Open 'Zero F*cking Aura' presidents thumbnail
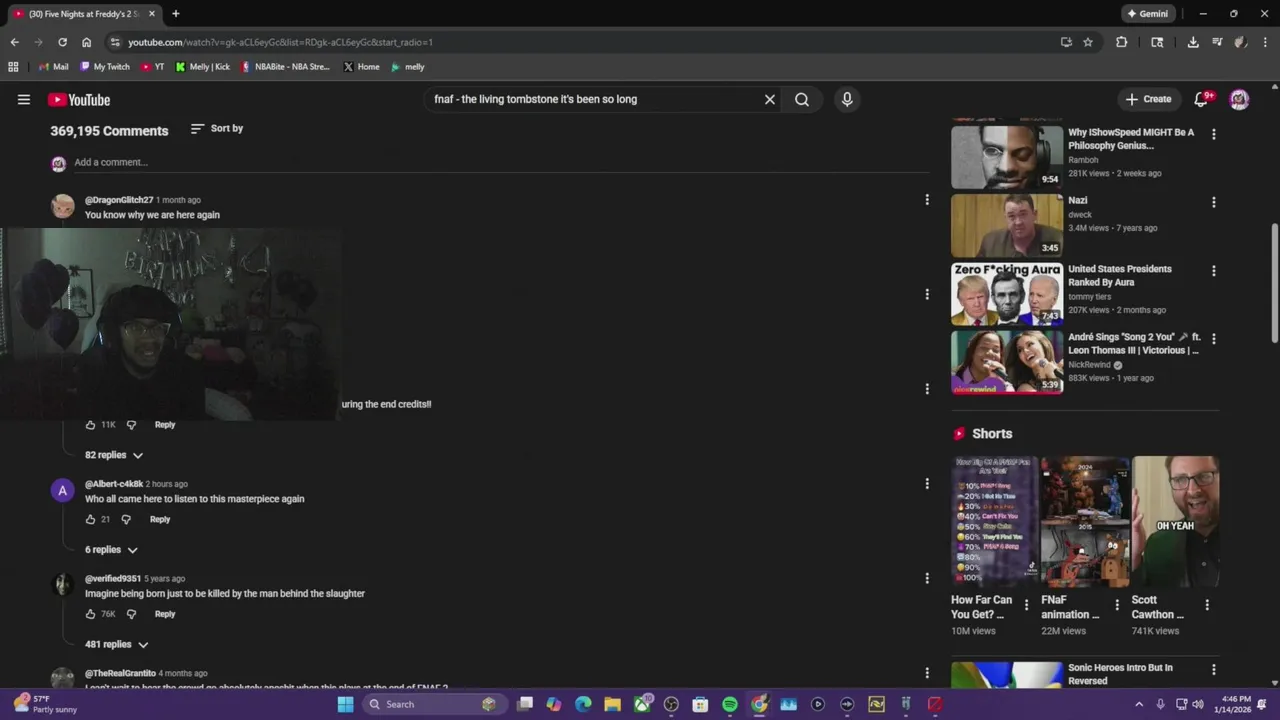 coord(1007,294)
